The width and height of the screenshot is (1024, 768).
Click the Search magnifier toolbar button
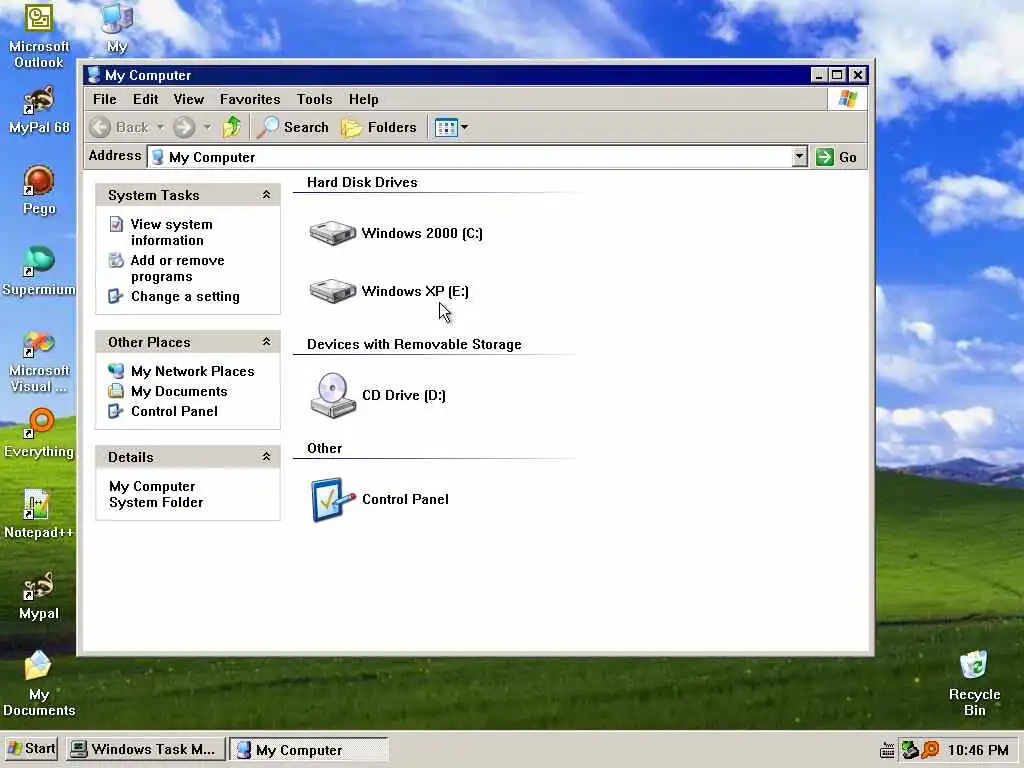293,127
